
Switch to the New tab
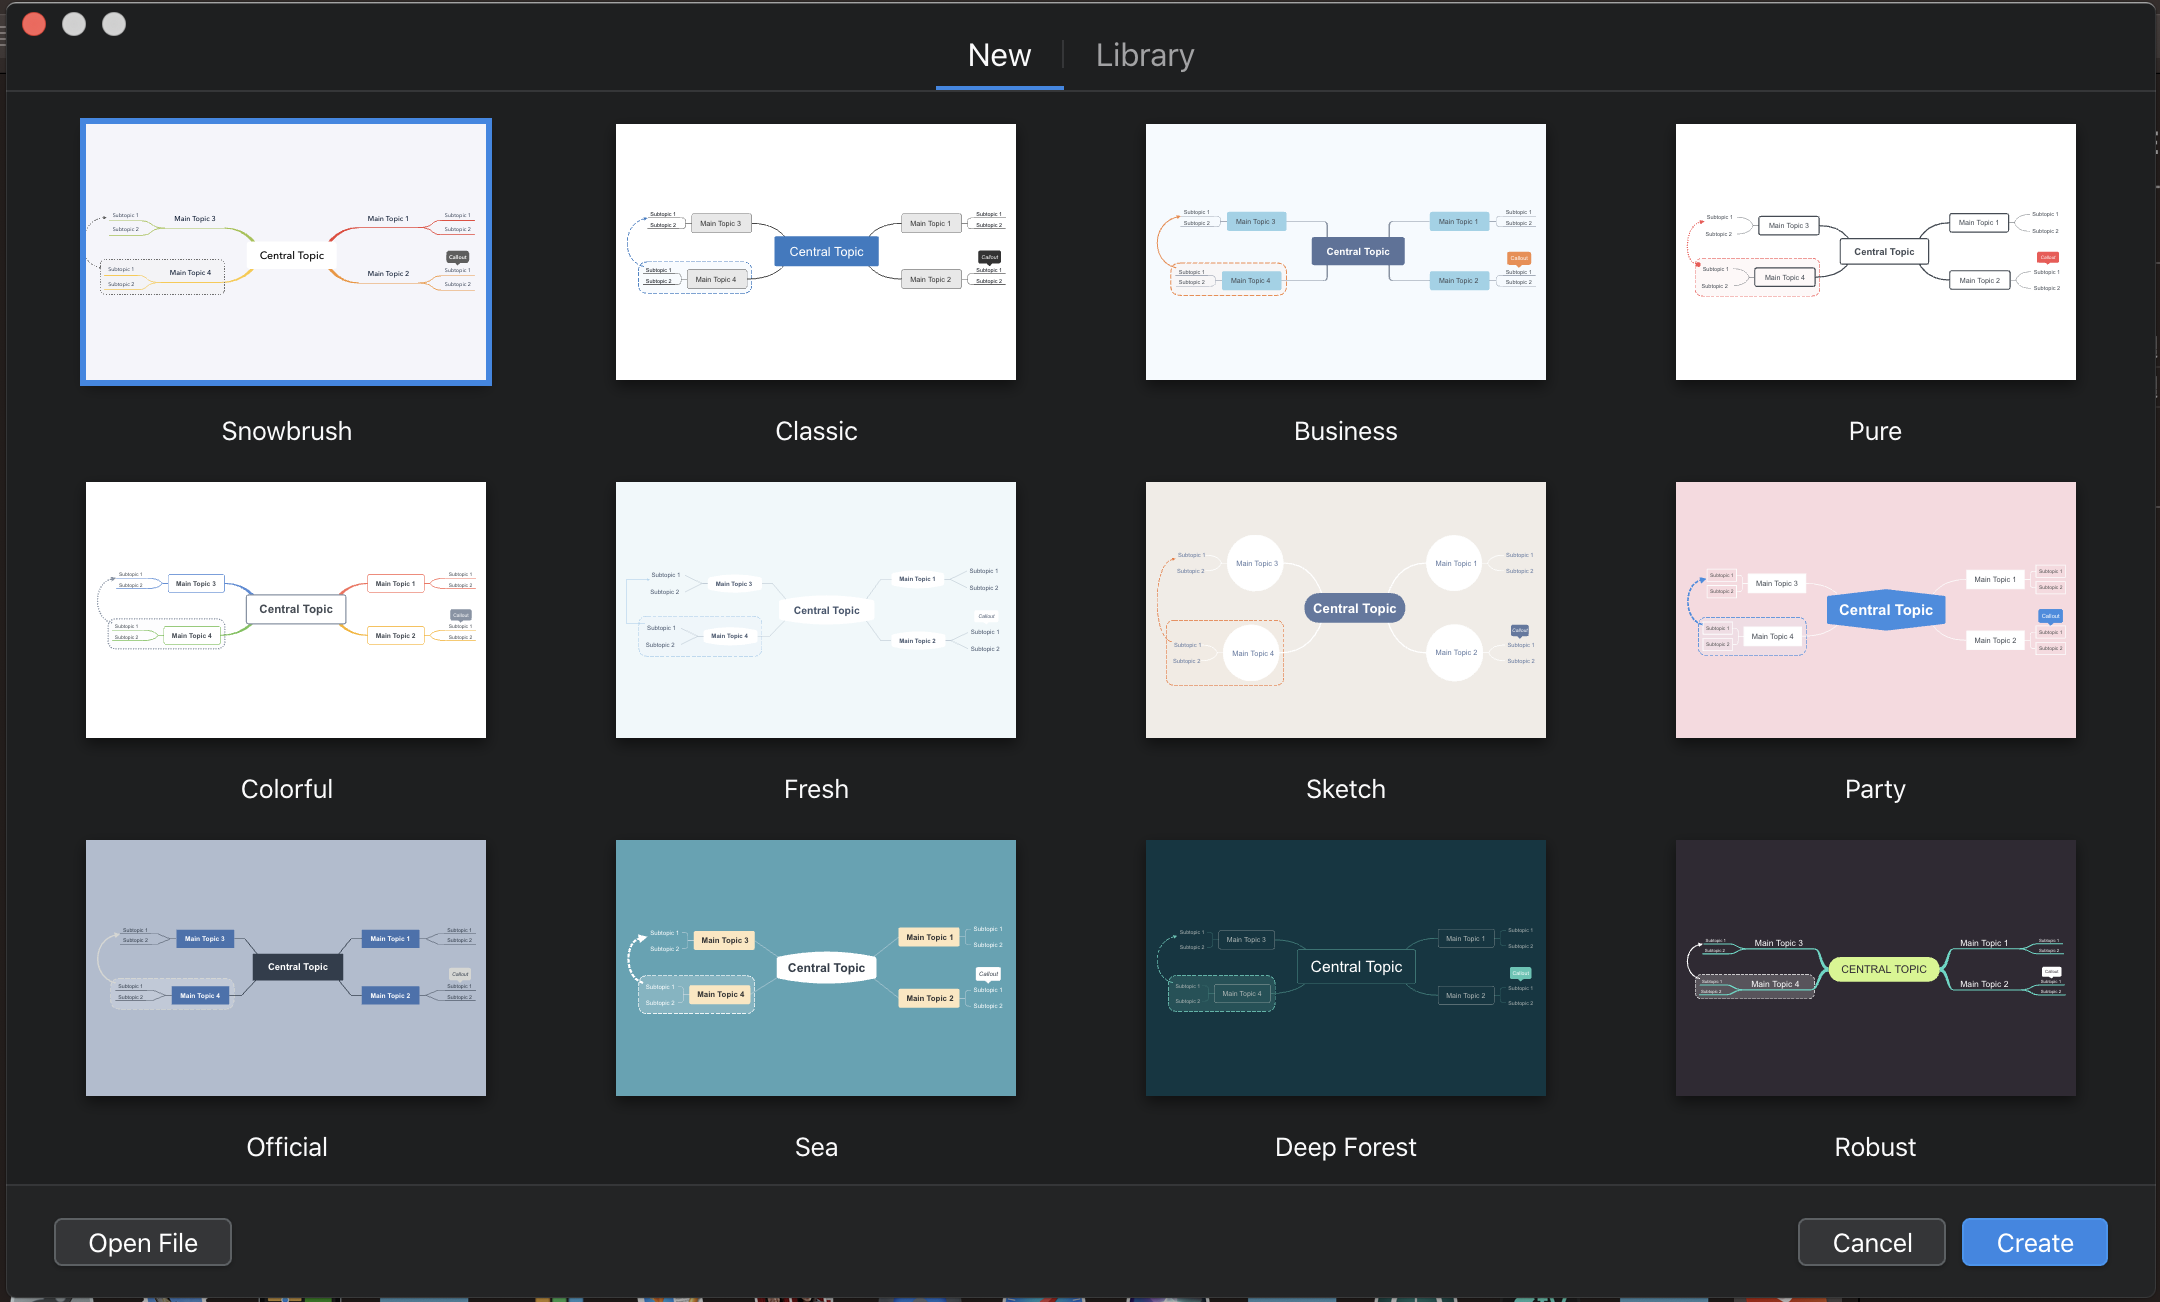pyautogui.click(x=999, y=55)
